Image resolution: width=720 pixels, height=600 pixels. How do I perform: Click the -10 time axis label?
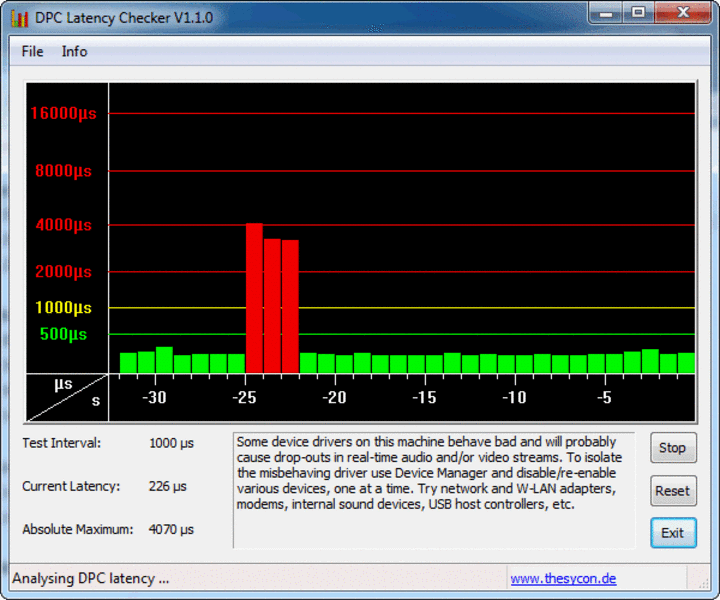pos(514,398)
